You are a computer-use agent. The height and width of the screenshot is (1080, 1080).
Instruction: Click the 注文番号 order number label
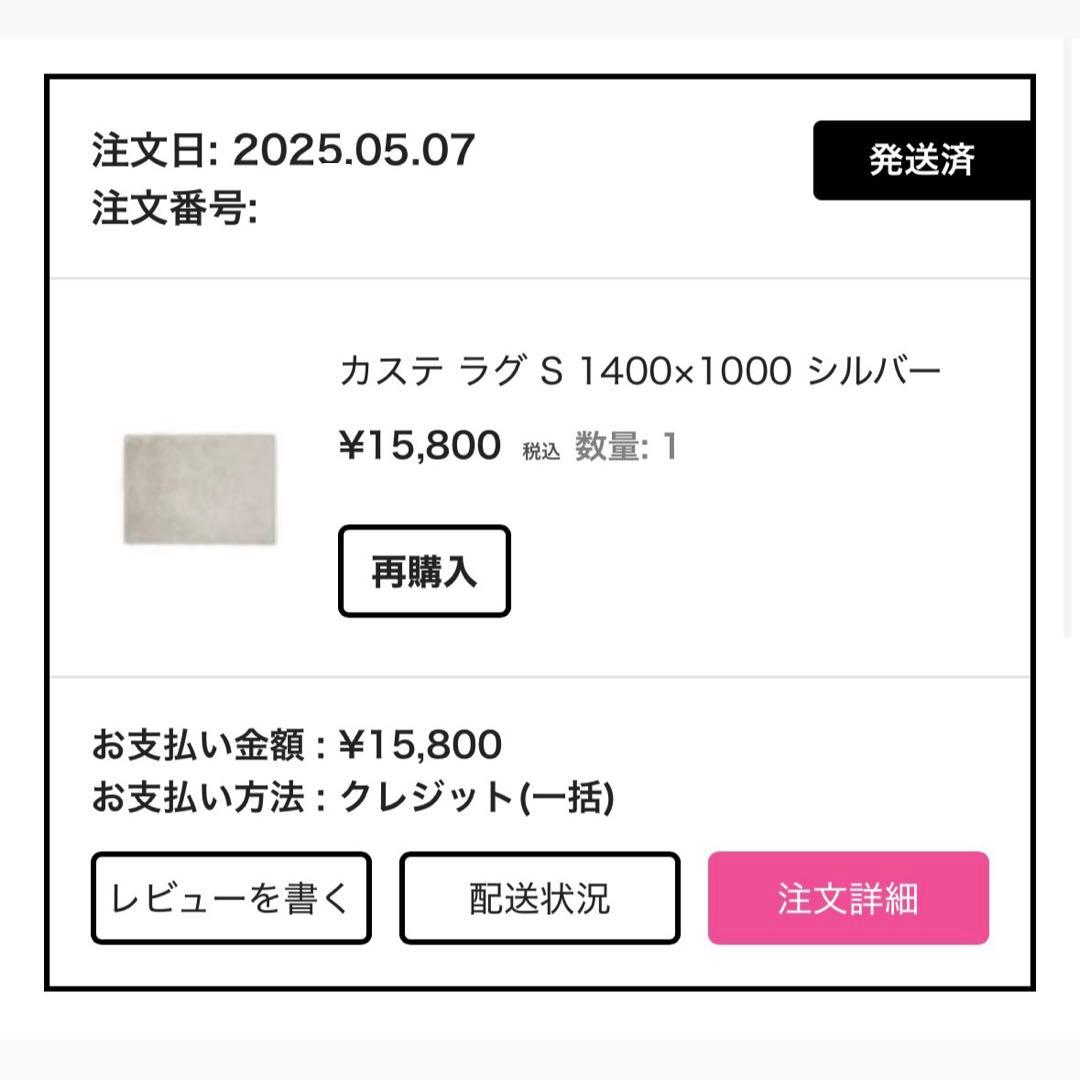(x=173, y=210)
